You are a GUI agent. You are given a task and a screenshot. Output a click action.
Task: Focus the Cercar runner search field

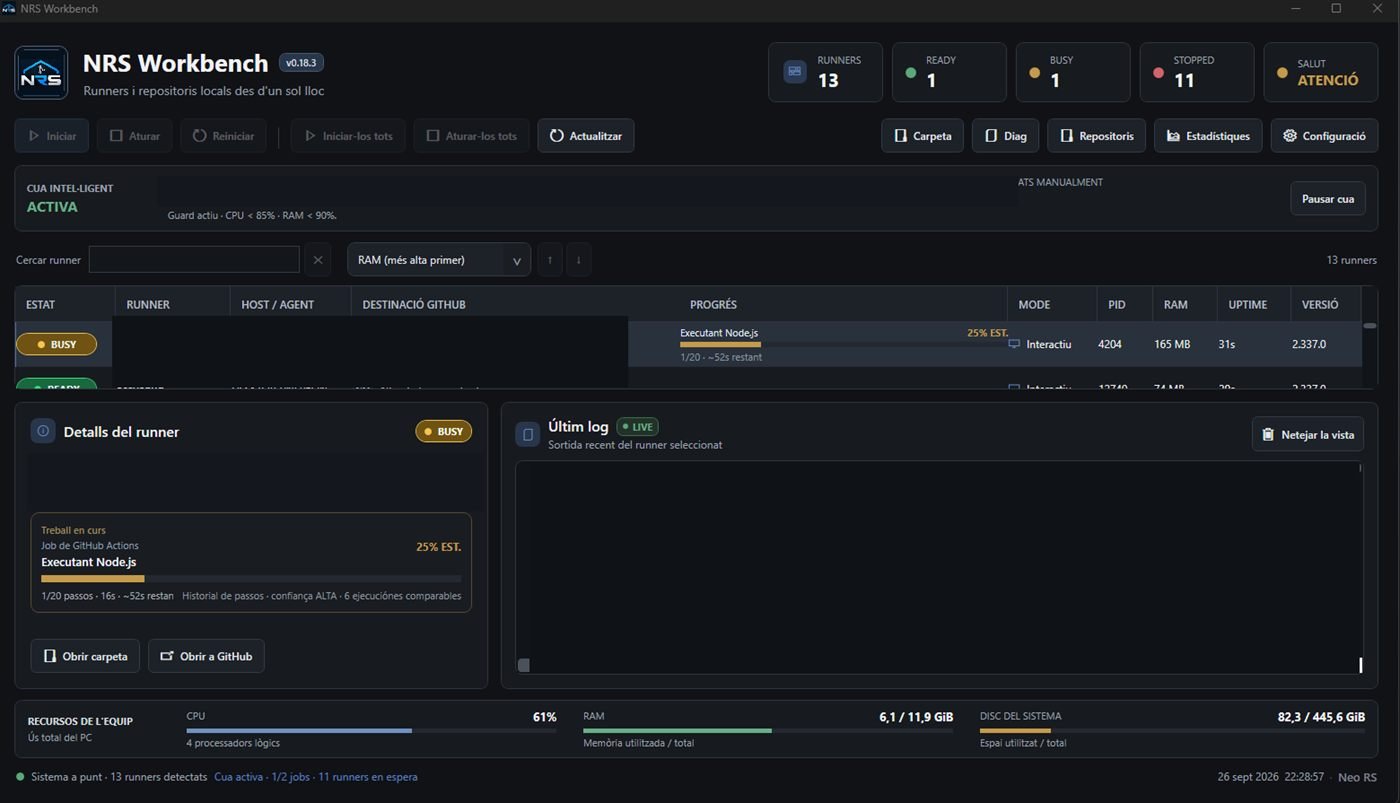pyautogui.click(x=194, y=260)
